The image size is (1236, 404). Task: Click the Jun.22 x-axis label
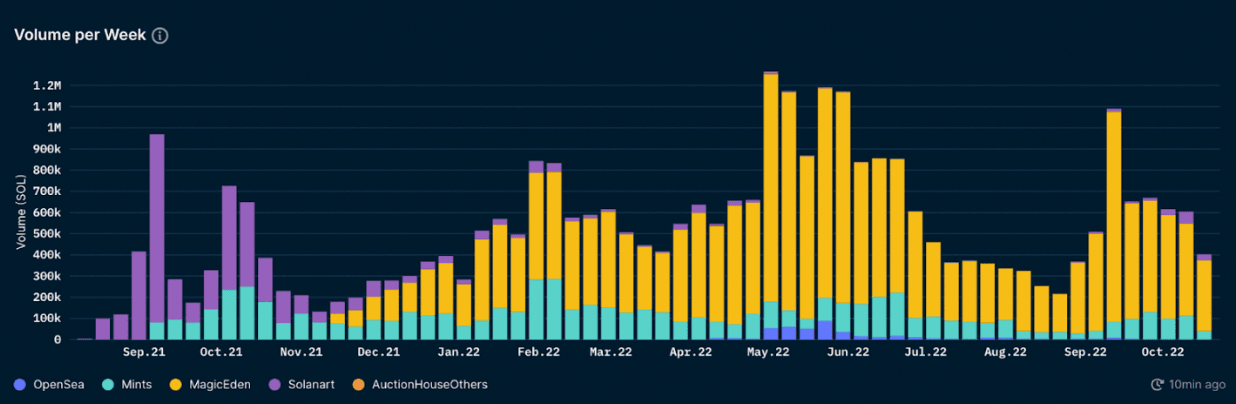pos(848,352)
